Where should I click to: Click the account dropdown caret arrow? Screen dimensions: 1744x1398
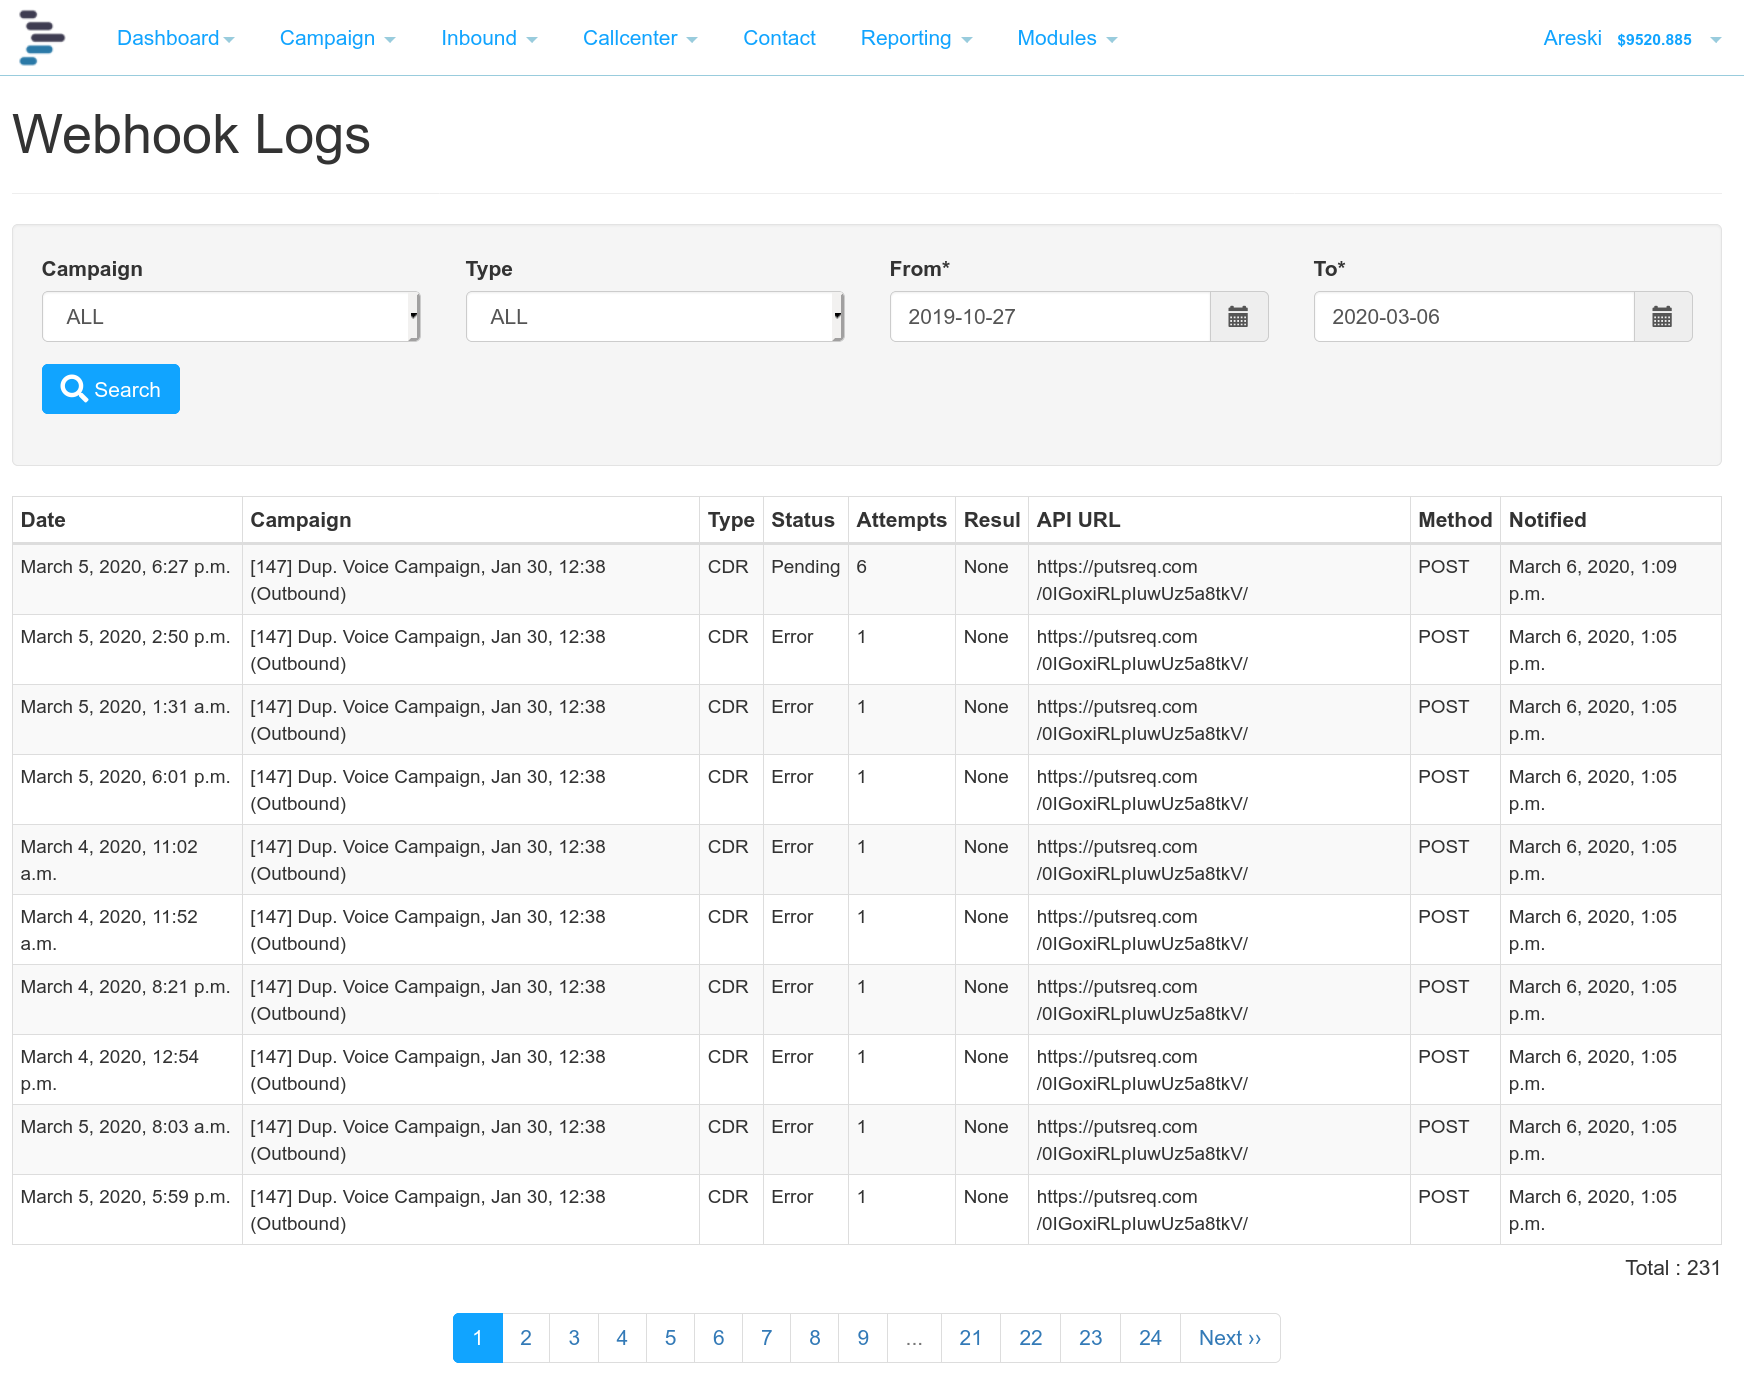(1715, 40)
